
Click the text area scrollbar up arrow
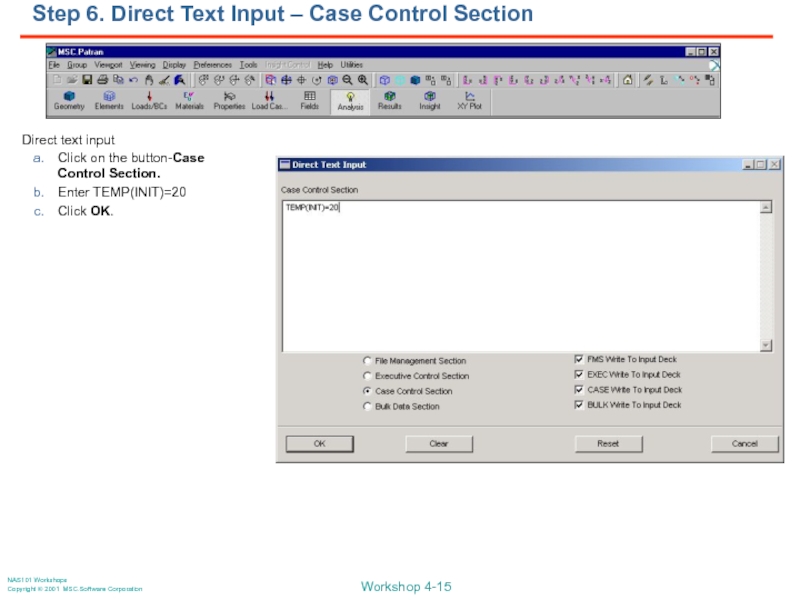click(766, 207)
